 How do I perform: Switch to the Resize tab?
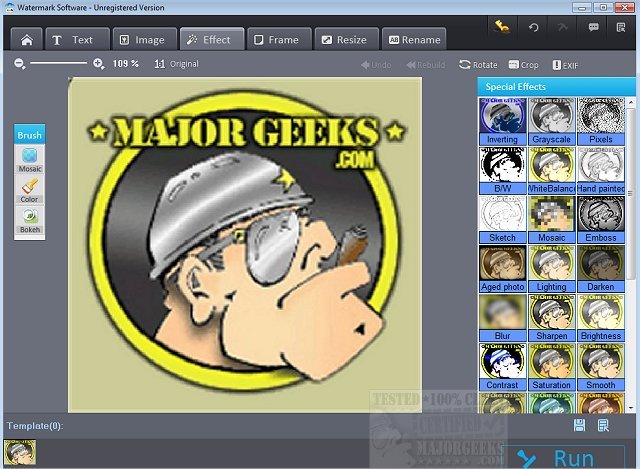point(347,40)
